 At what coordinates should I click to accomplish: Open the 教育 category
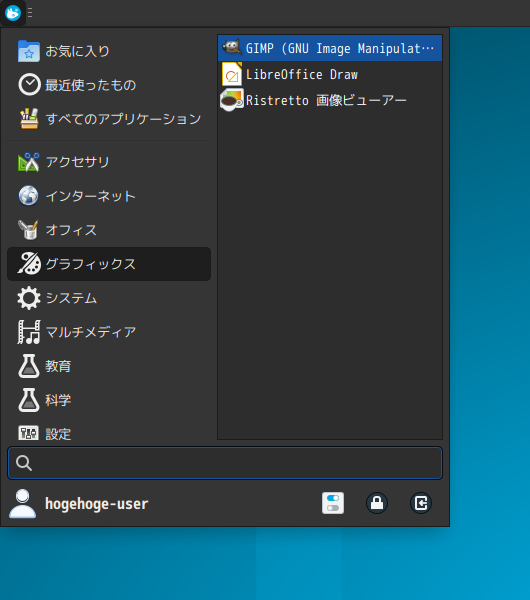(x=109, y=366)
